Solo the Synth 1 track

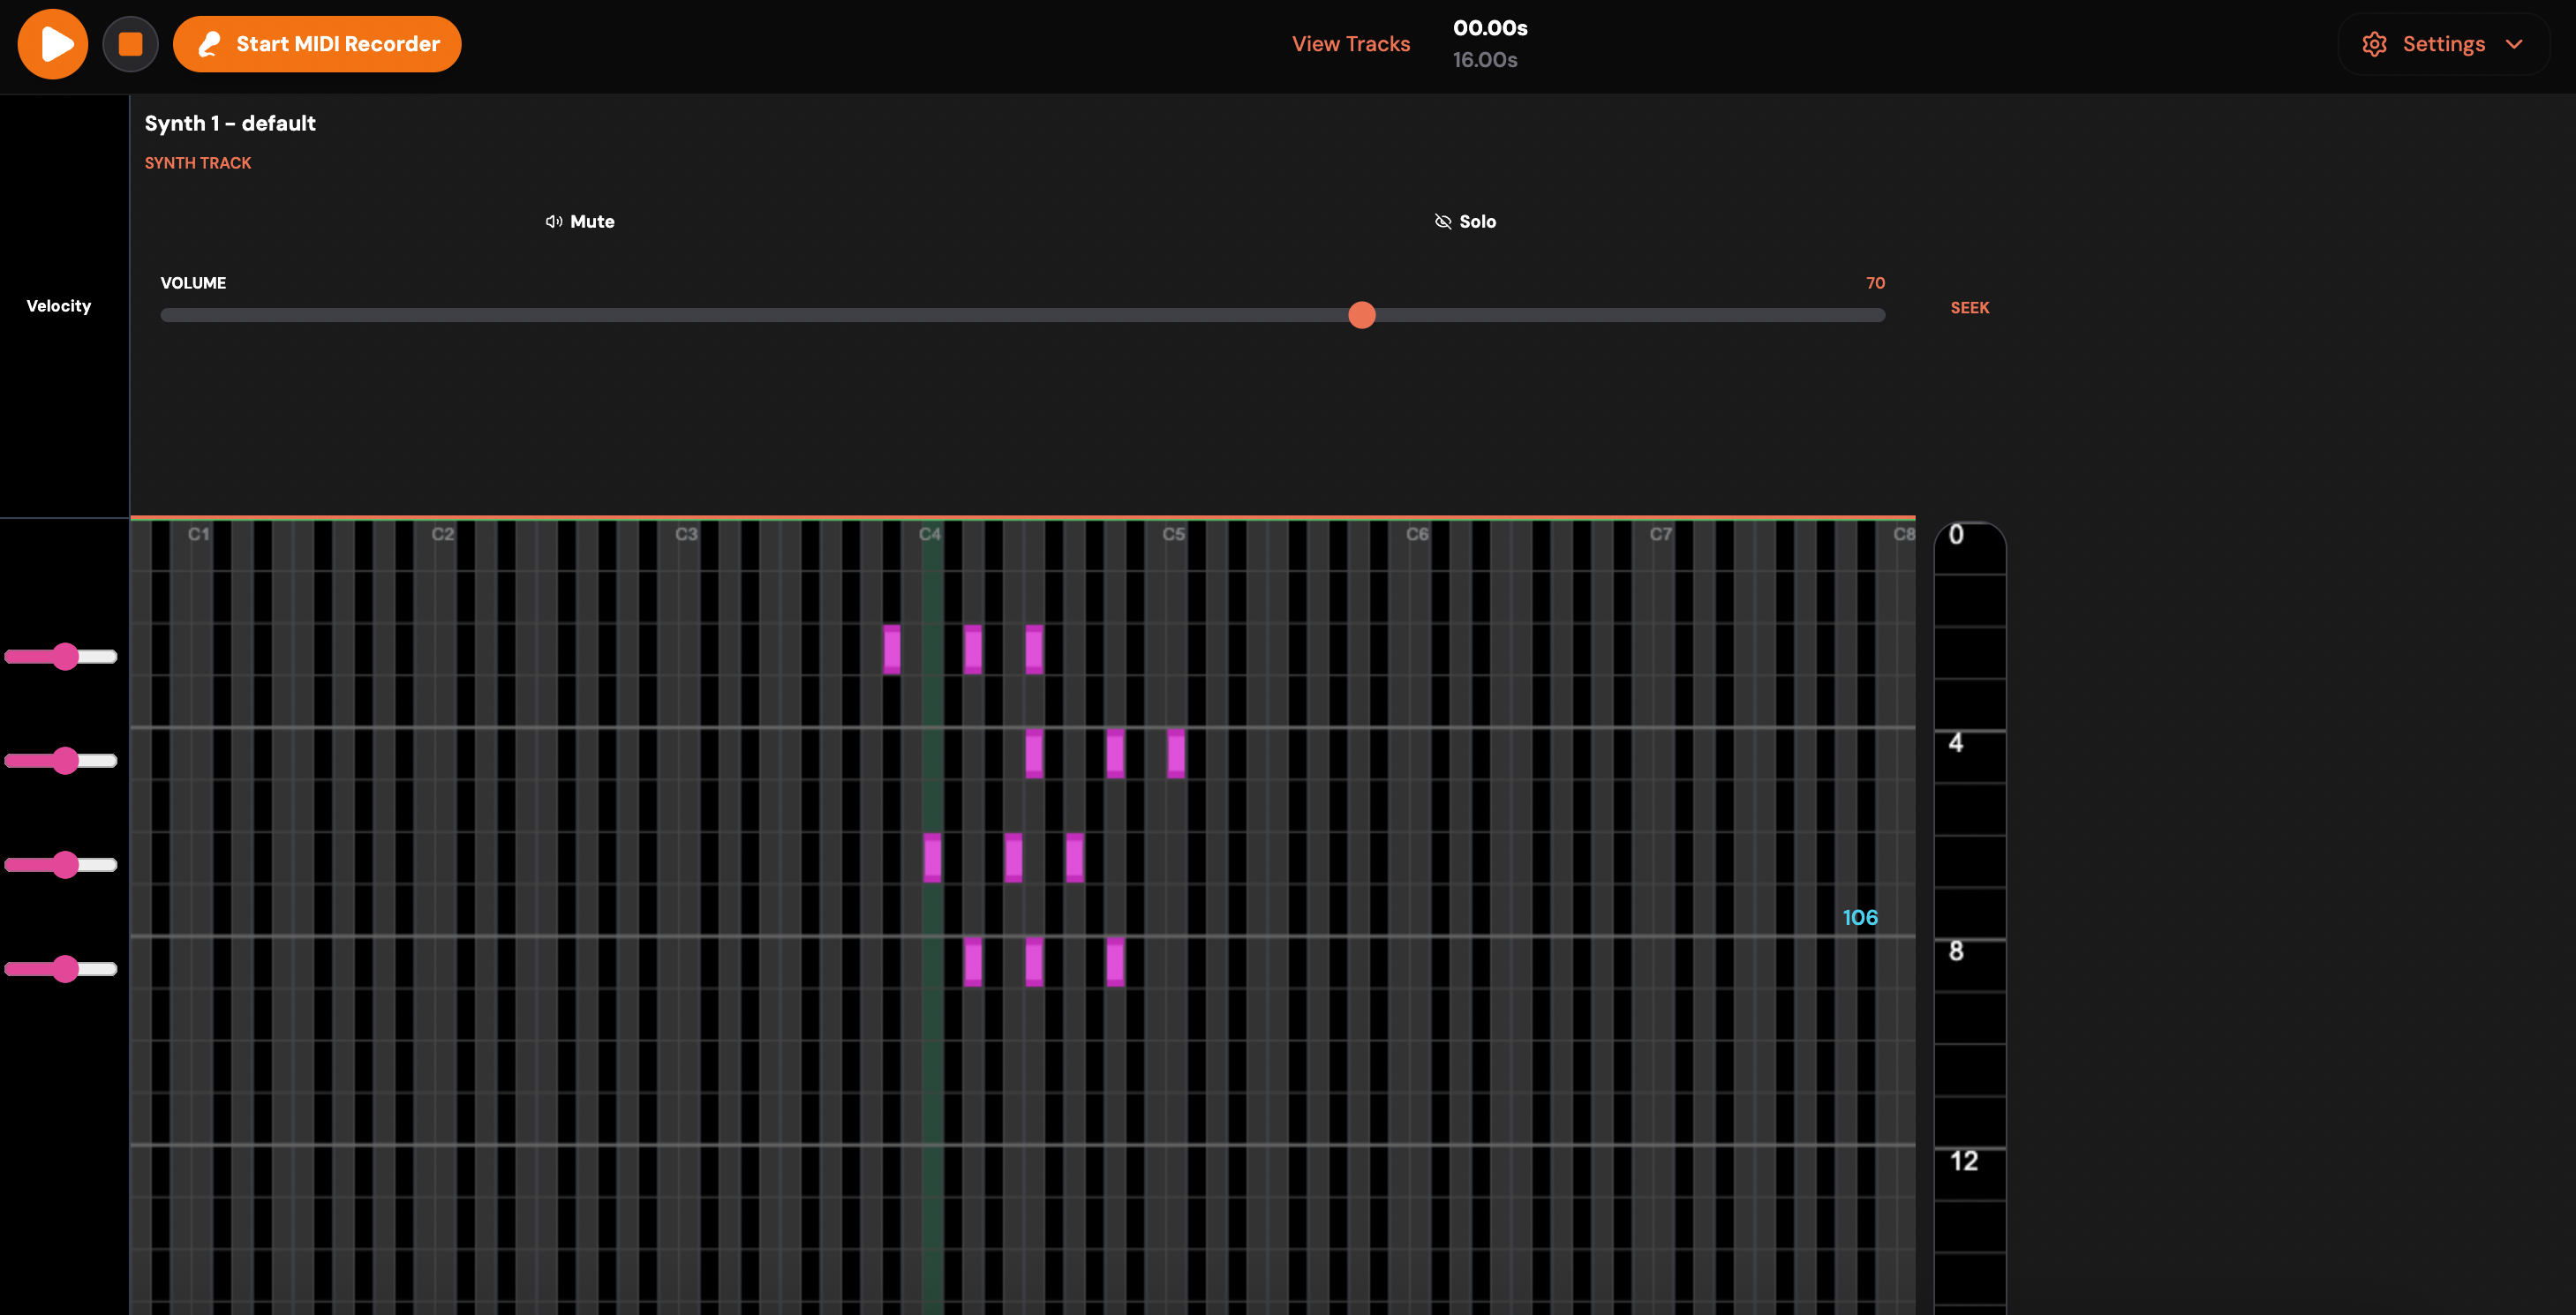[1466, 221]
